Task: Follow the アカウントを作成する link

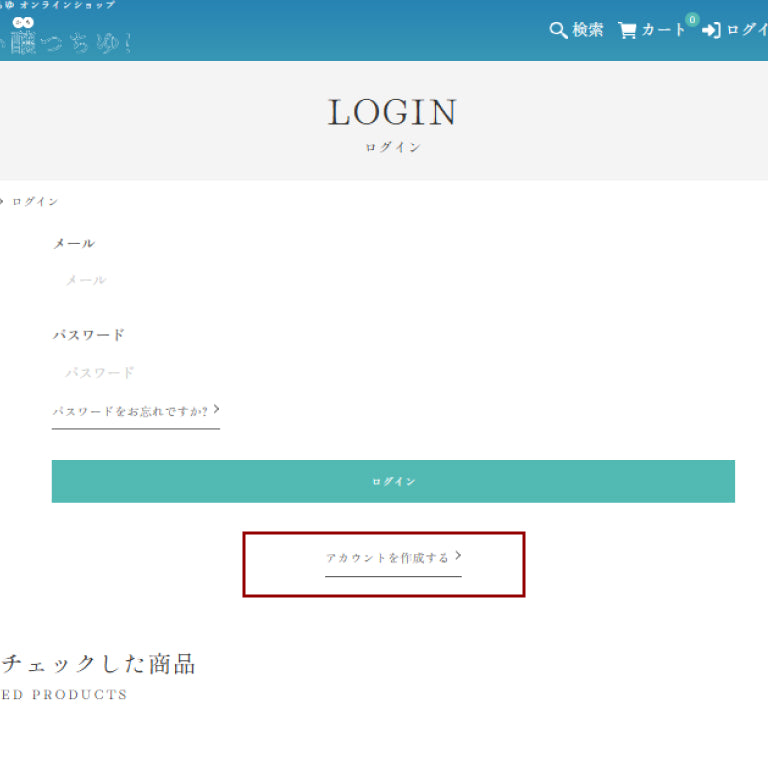Action: point(387,558)
